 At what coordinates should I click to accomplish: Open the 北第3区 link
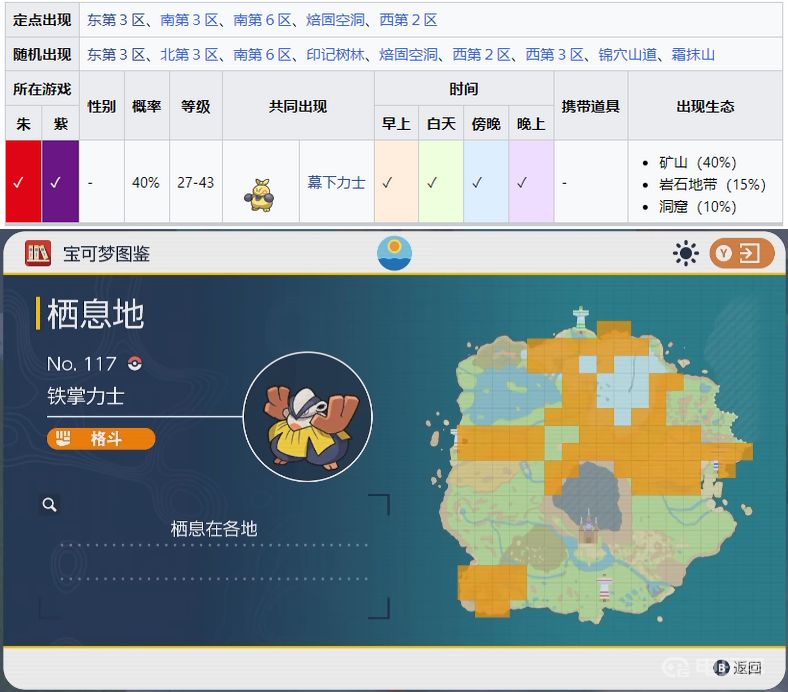(189, 54)
